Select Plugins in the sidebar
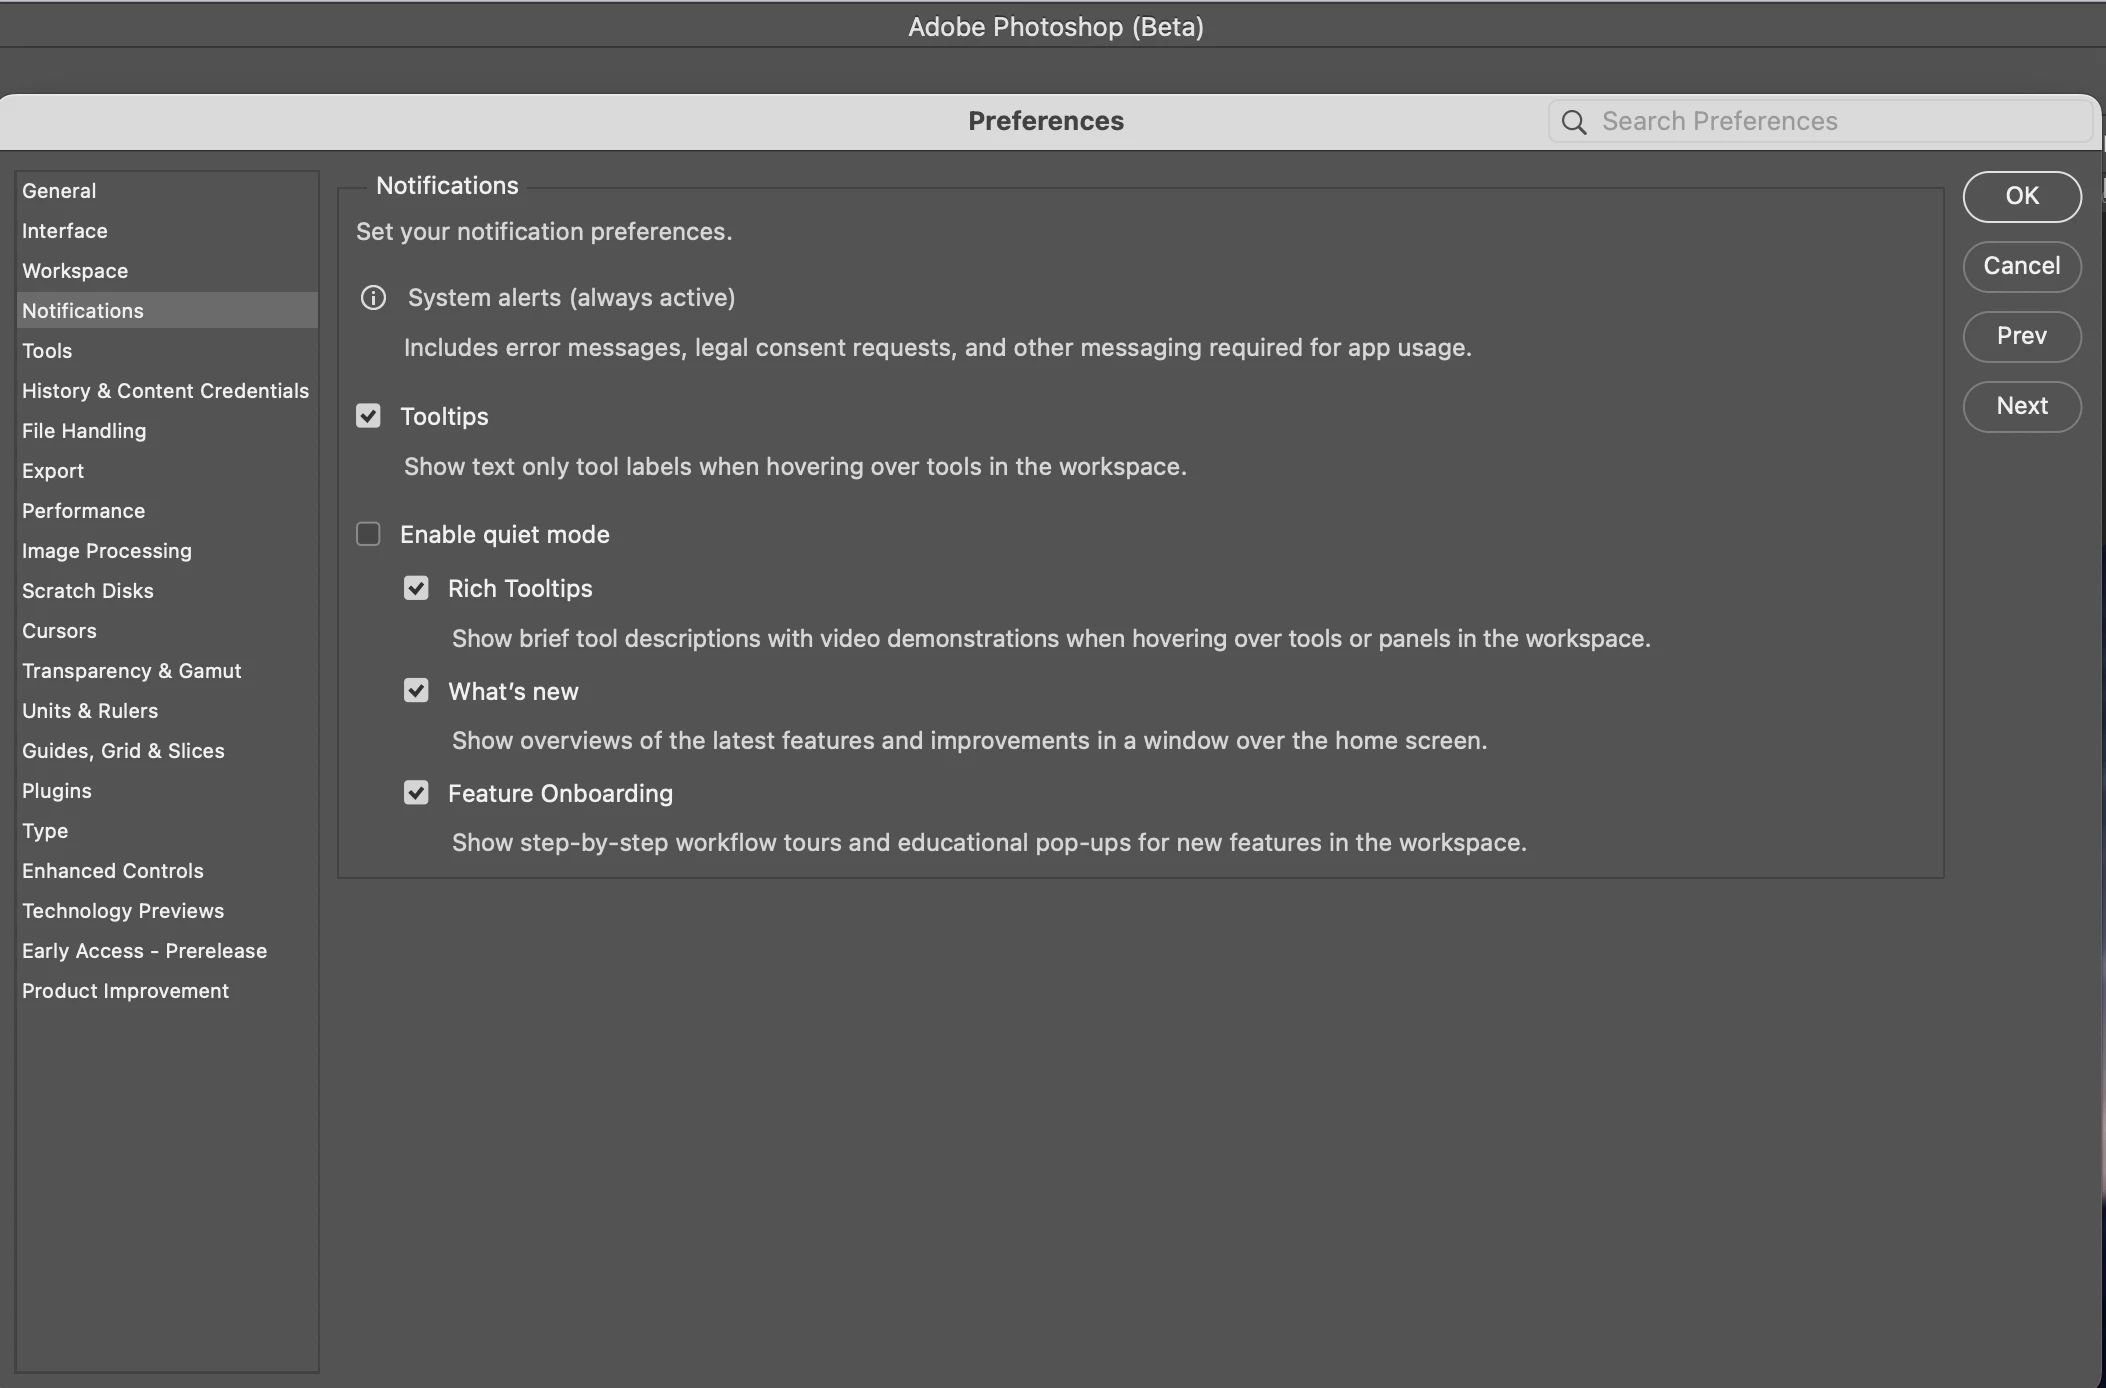 click(x=167, y=791)
